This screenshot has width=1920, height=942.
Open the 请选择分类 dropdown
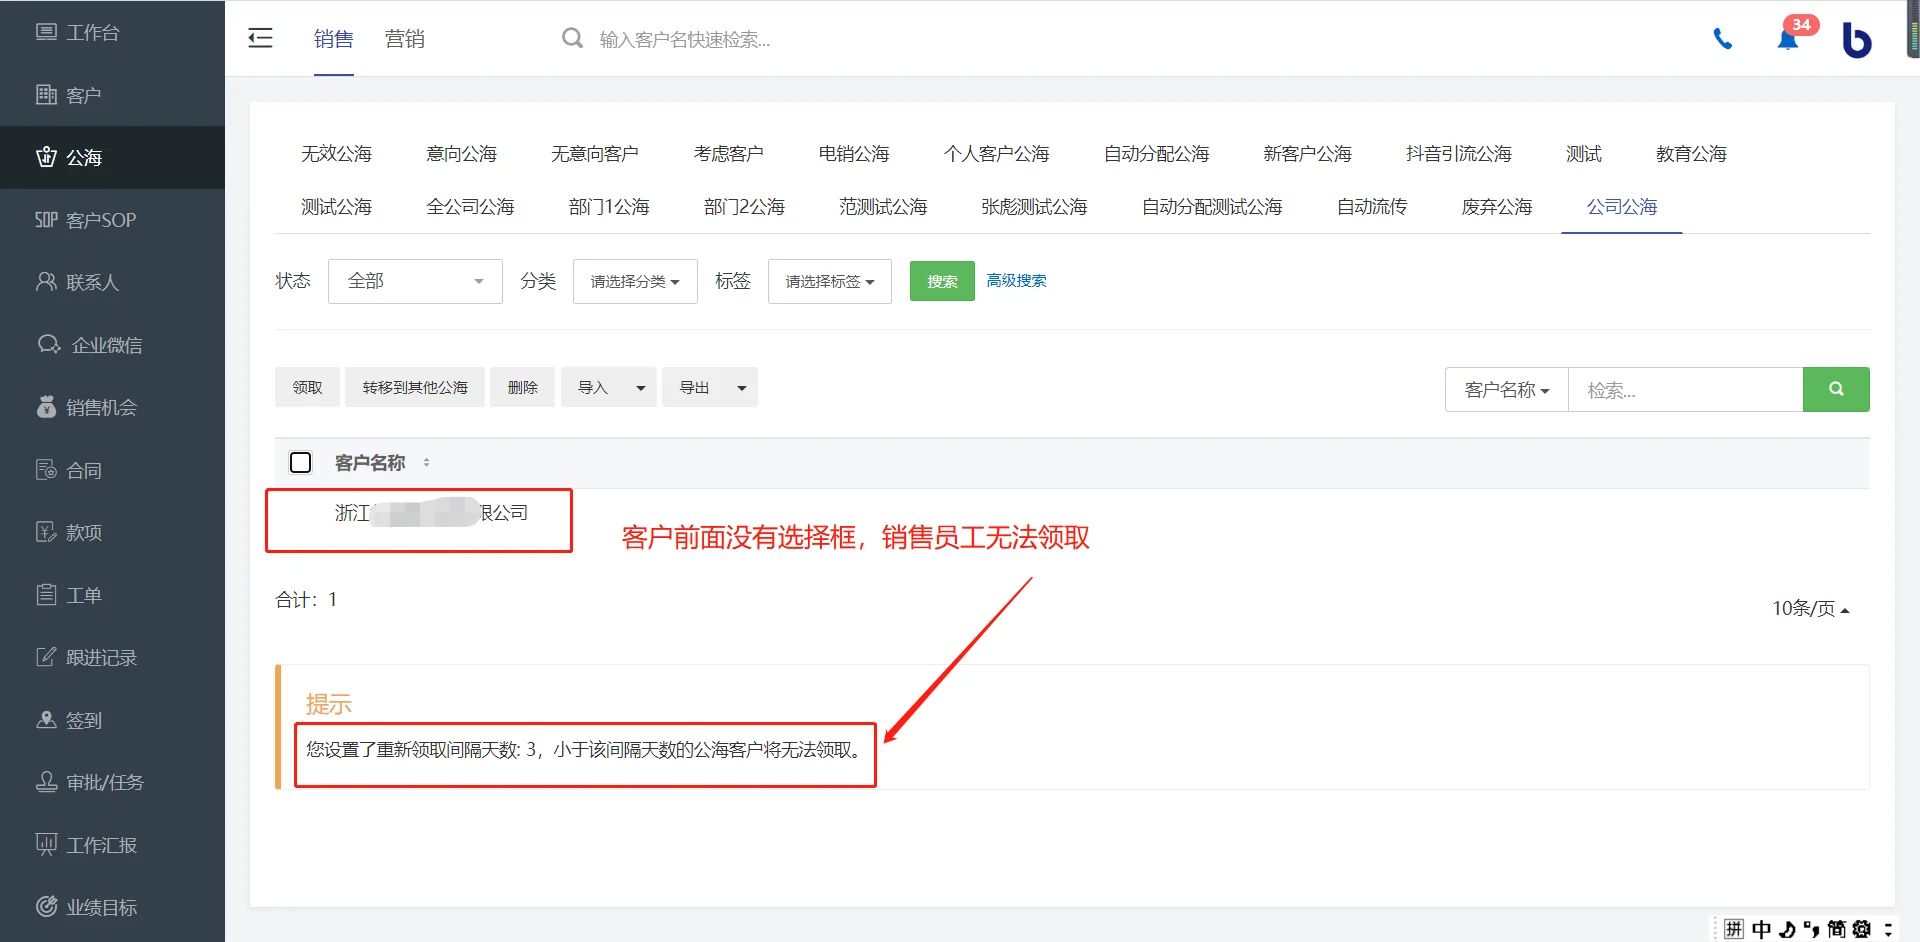[x=635, y=281]
